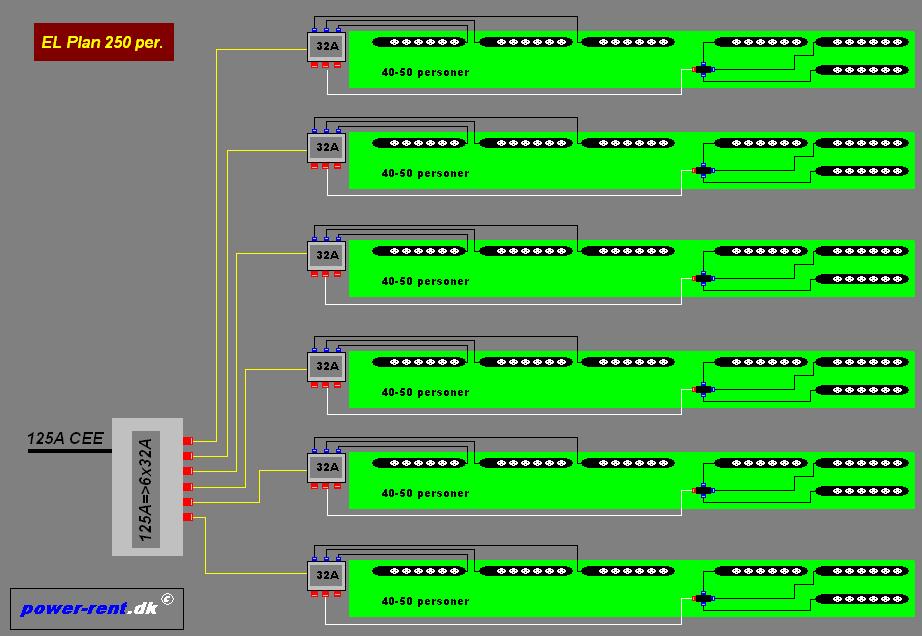Select the black splitter connector in the second row
The width and height of the screenshot is (922, 636).
pos(703,170)
